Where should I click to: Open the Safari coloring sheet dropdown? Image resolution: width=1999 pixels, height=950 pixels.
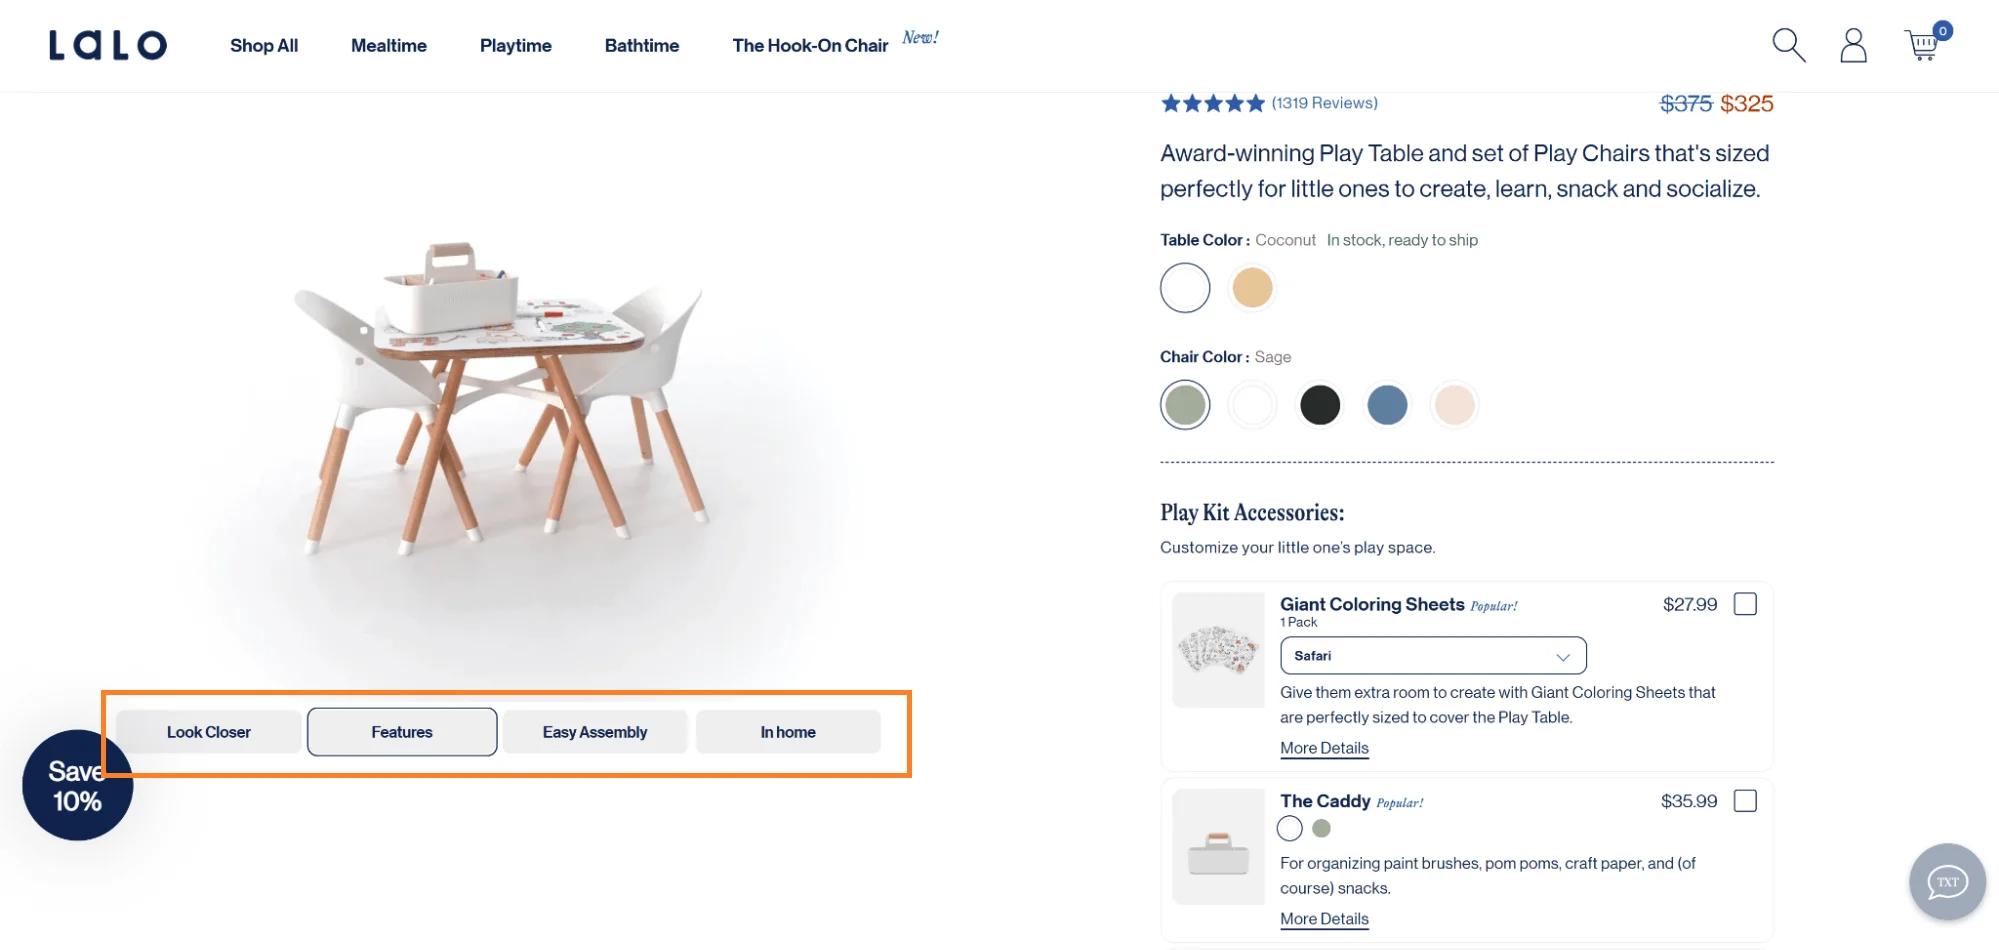pos(1432,655)
